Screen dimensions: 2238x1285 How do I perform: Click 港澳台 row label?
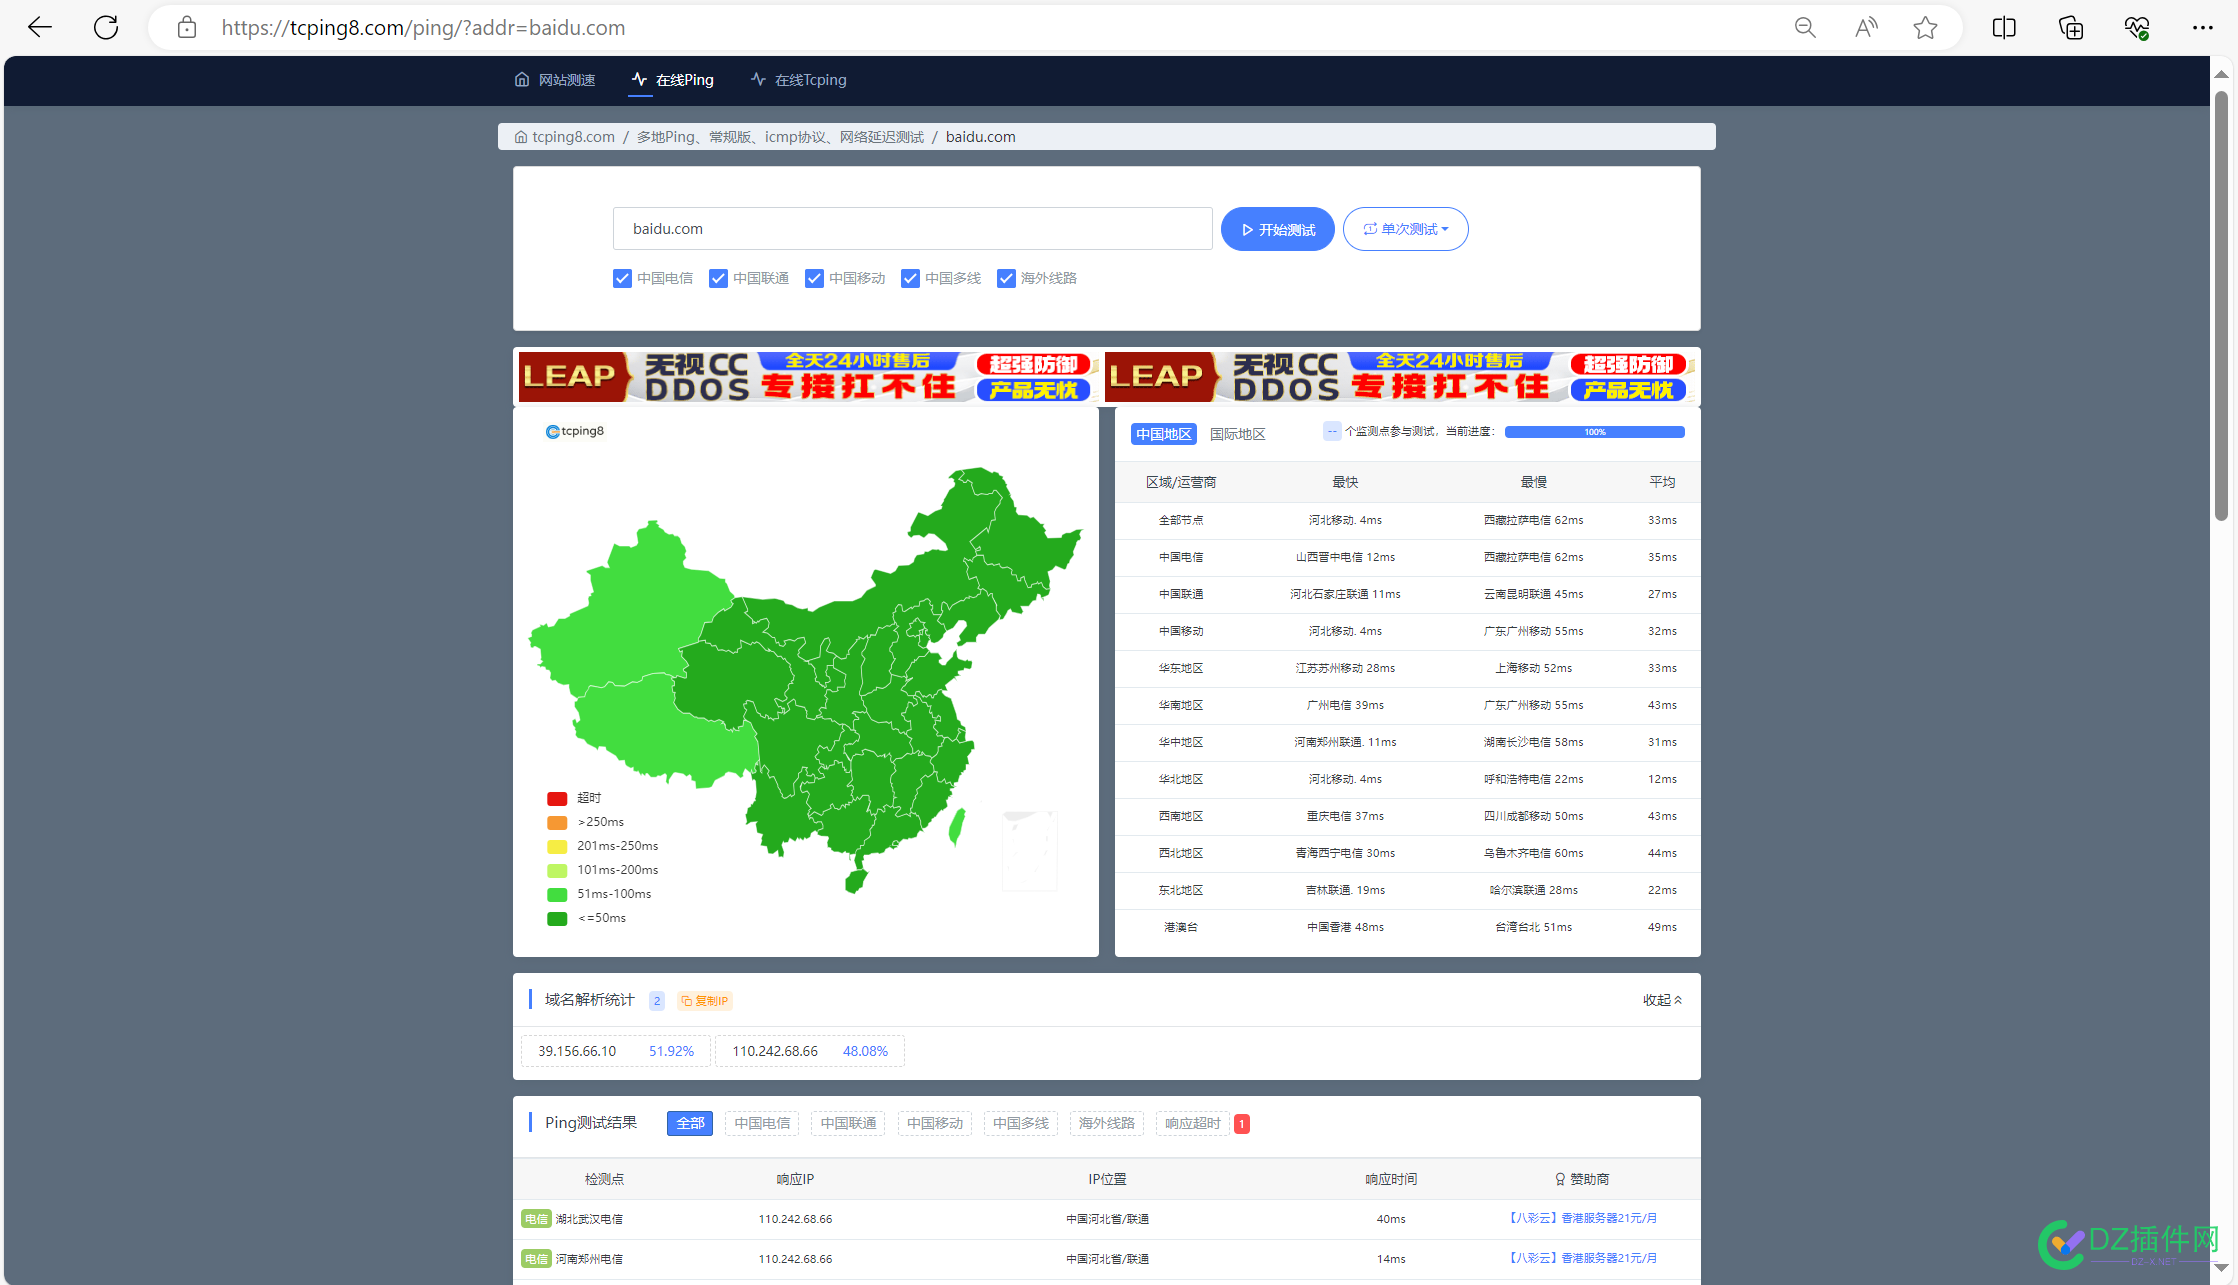[x=1181, y=927]
